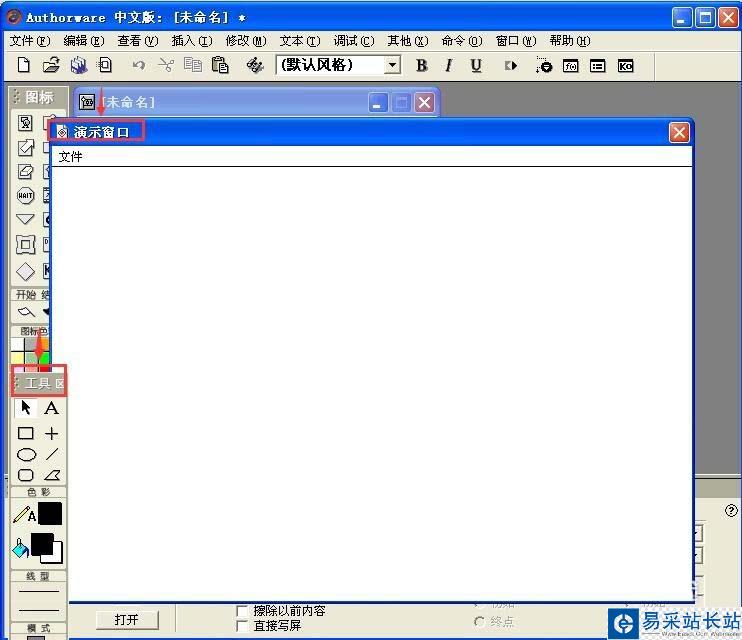Check the 直接写屏 checkbox

(241, 626)
